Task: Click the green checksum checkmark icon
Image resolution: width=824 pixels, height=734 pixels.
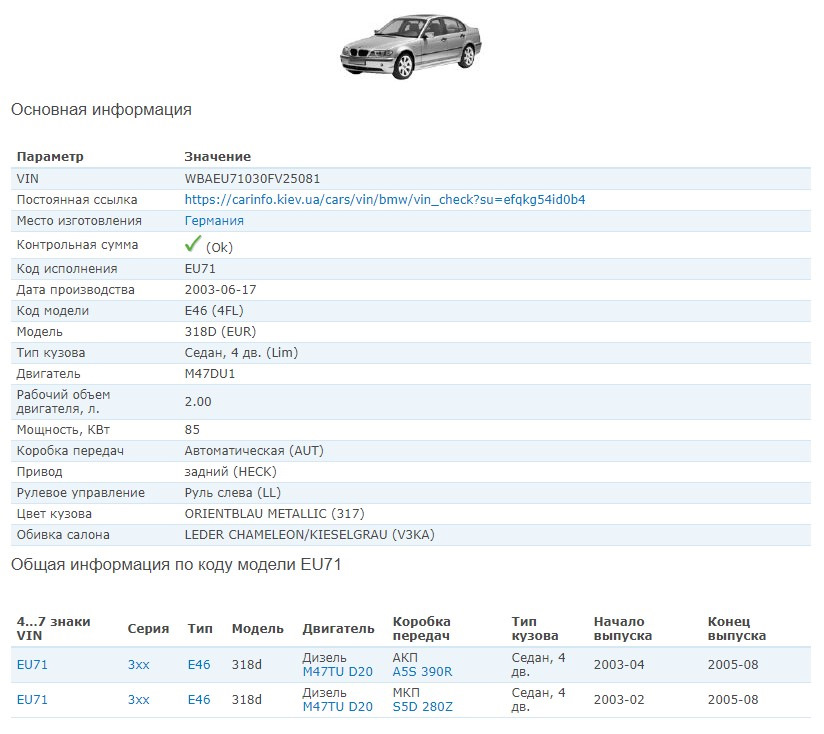Action: 193,244
